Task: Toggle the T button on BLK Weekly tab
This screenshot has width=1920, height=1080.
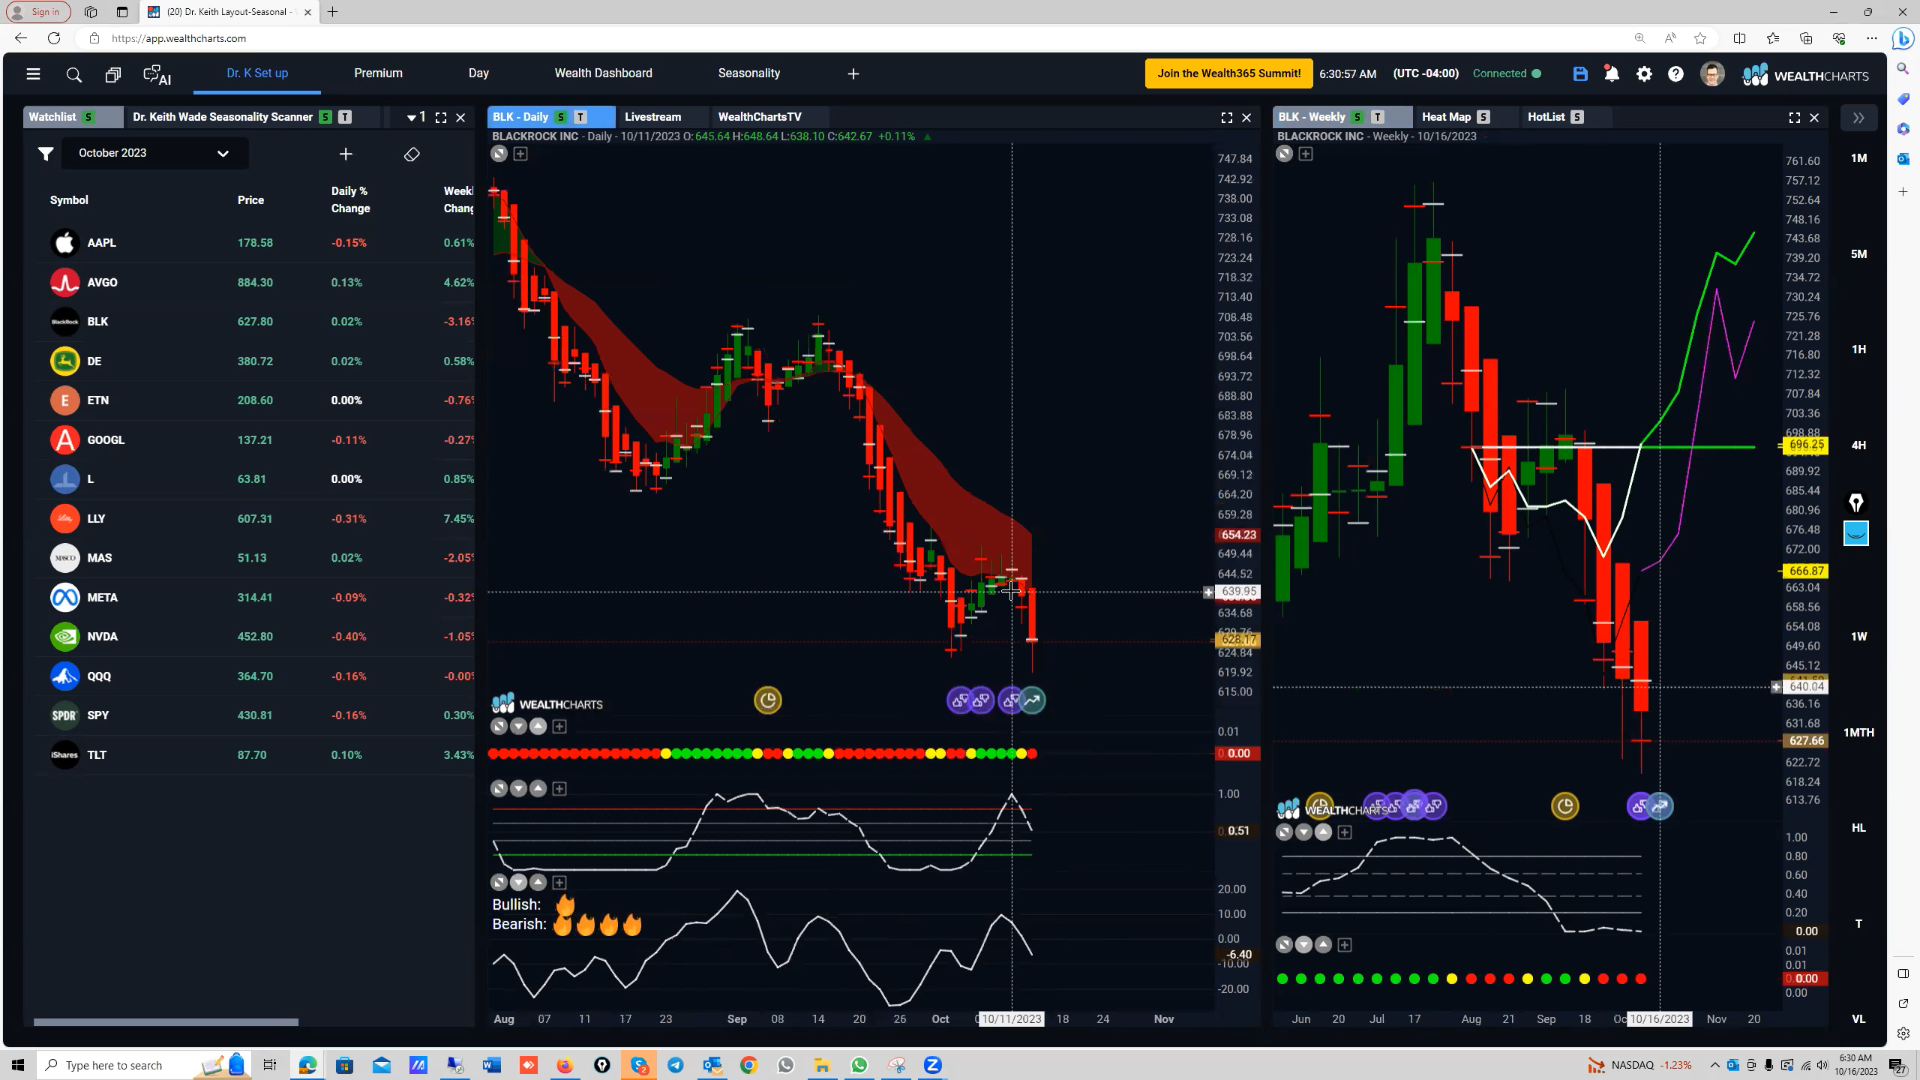Action: (x=1377, y=117)
